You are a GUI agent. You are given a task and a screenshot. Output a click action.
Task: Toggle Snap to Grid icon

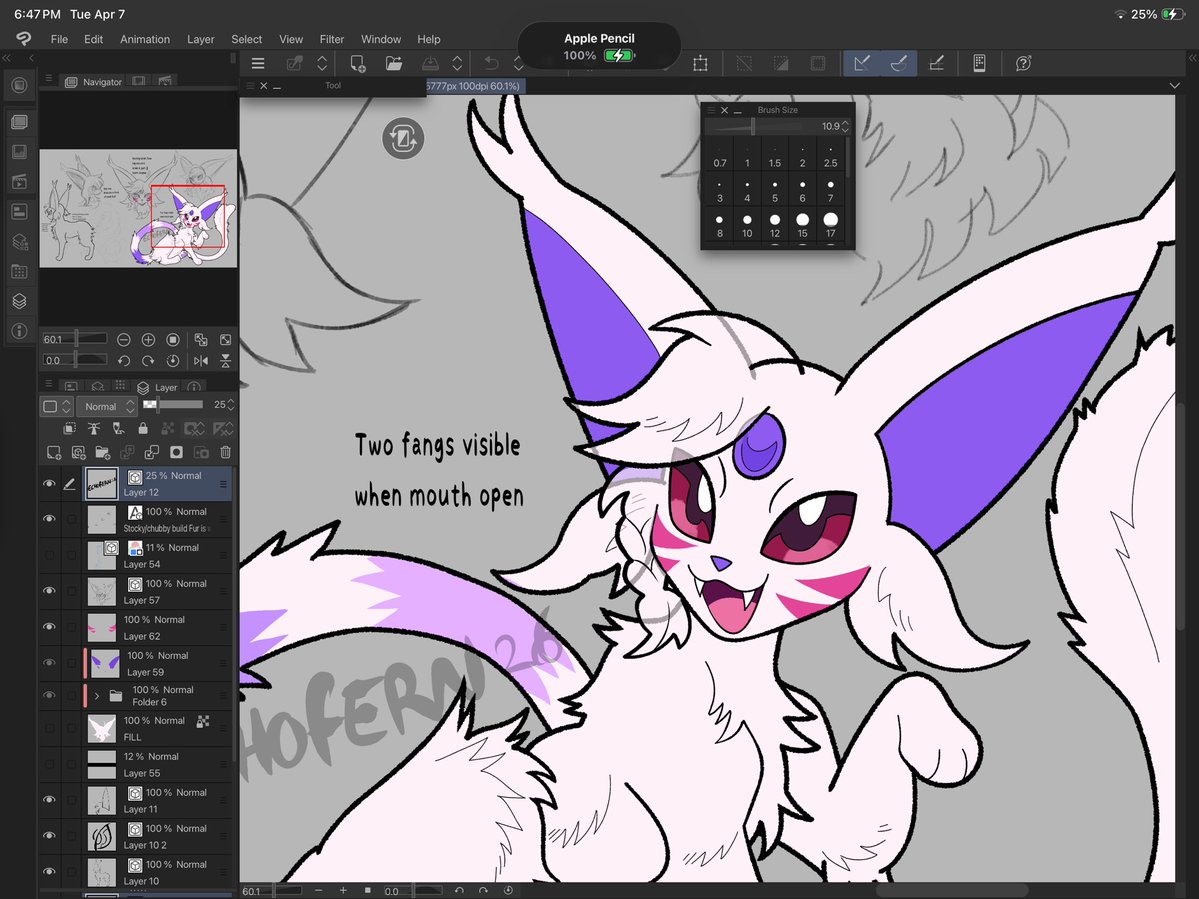point(936,63)
